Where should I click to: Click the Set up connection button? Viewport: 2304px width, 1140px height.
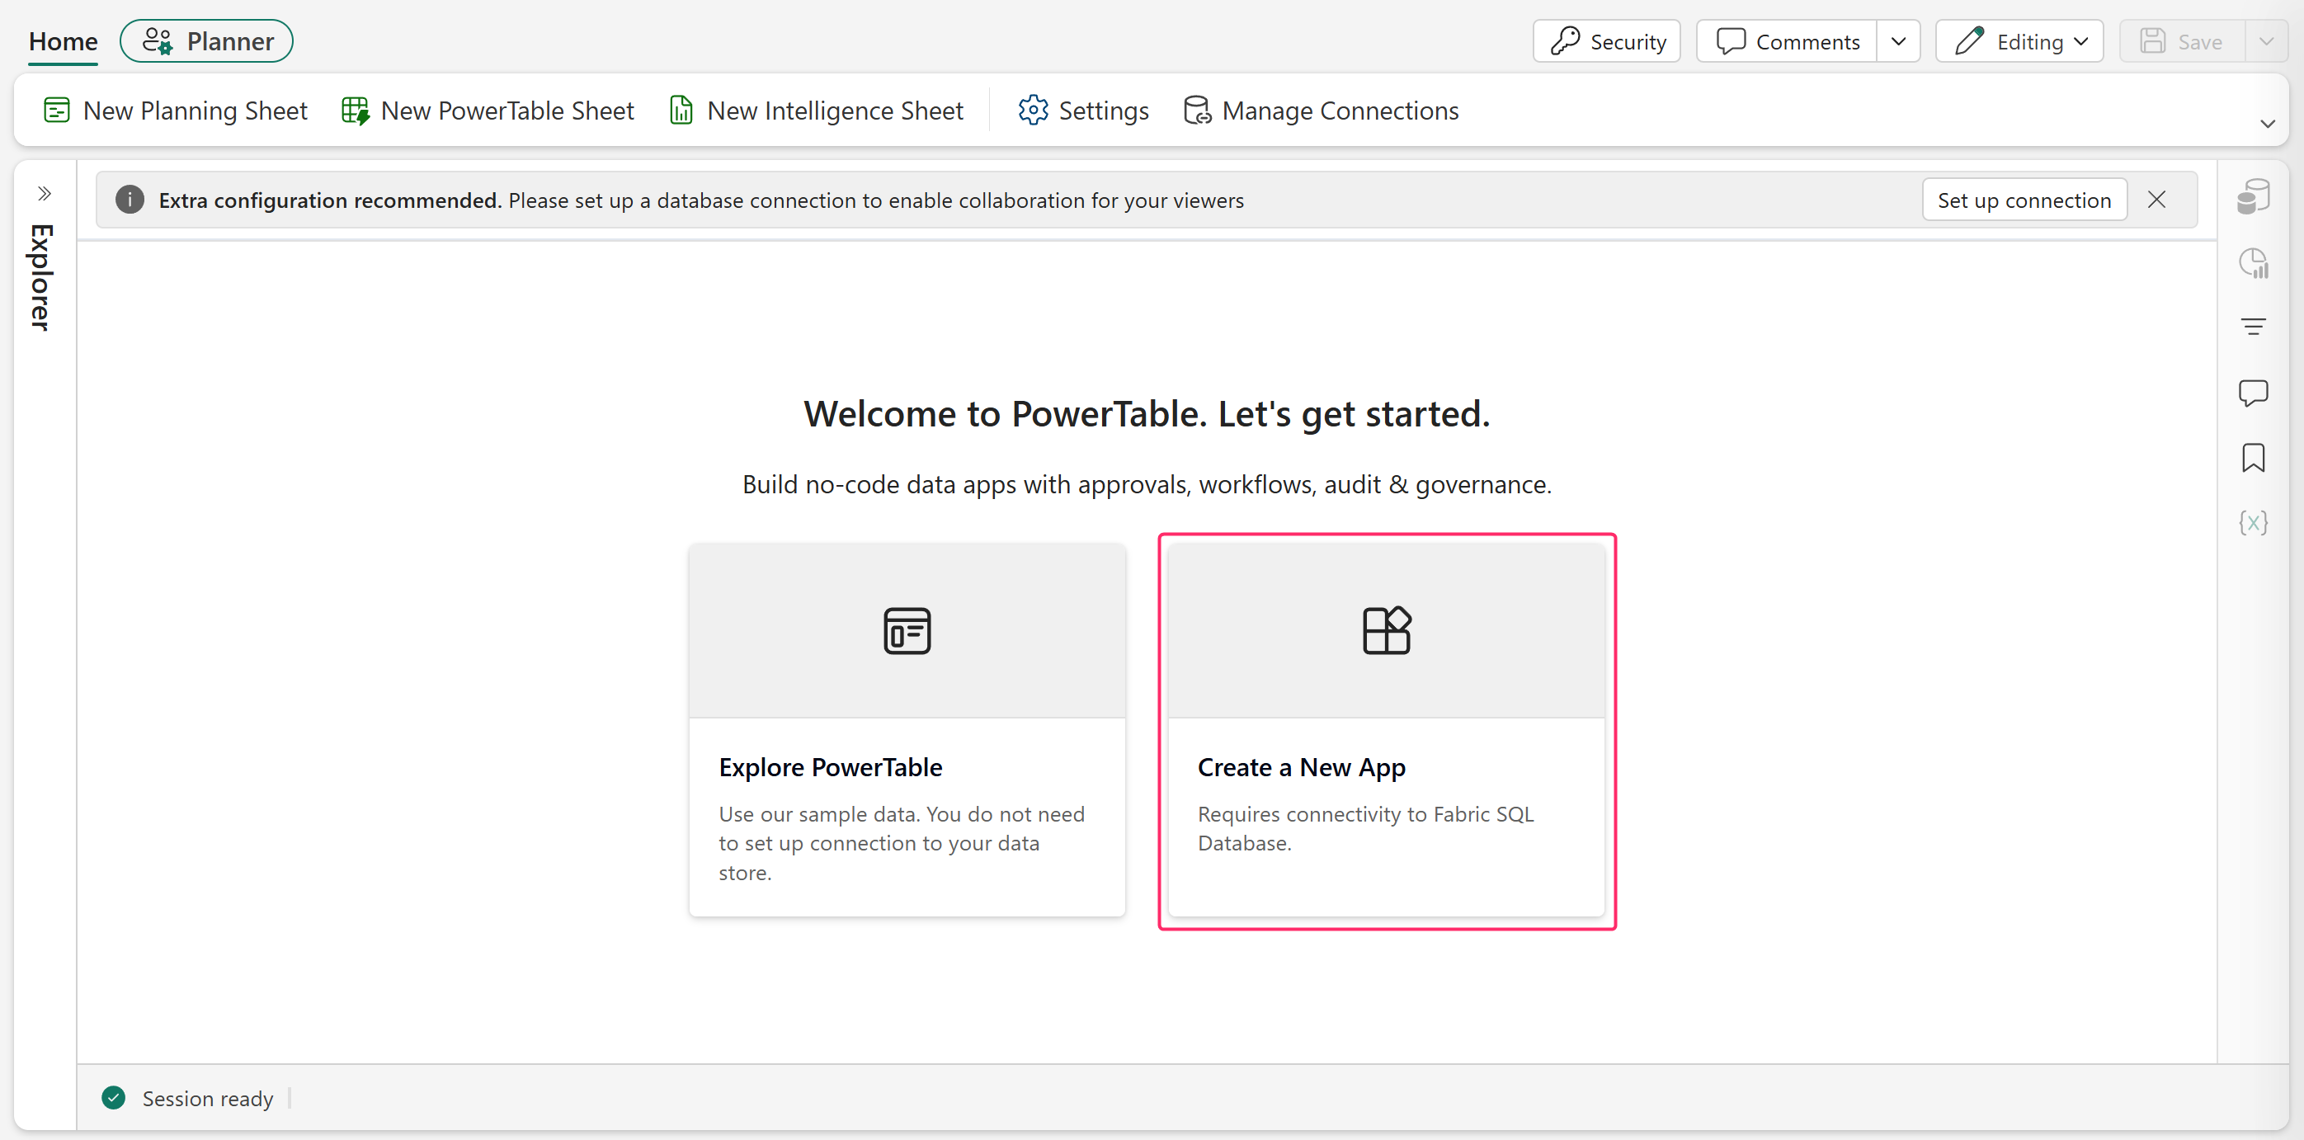click(2024, 200)
